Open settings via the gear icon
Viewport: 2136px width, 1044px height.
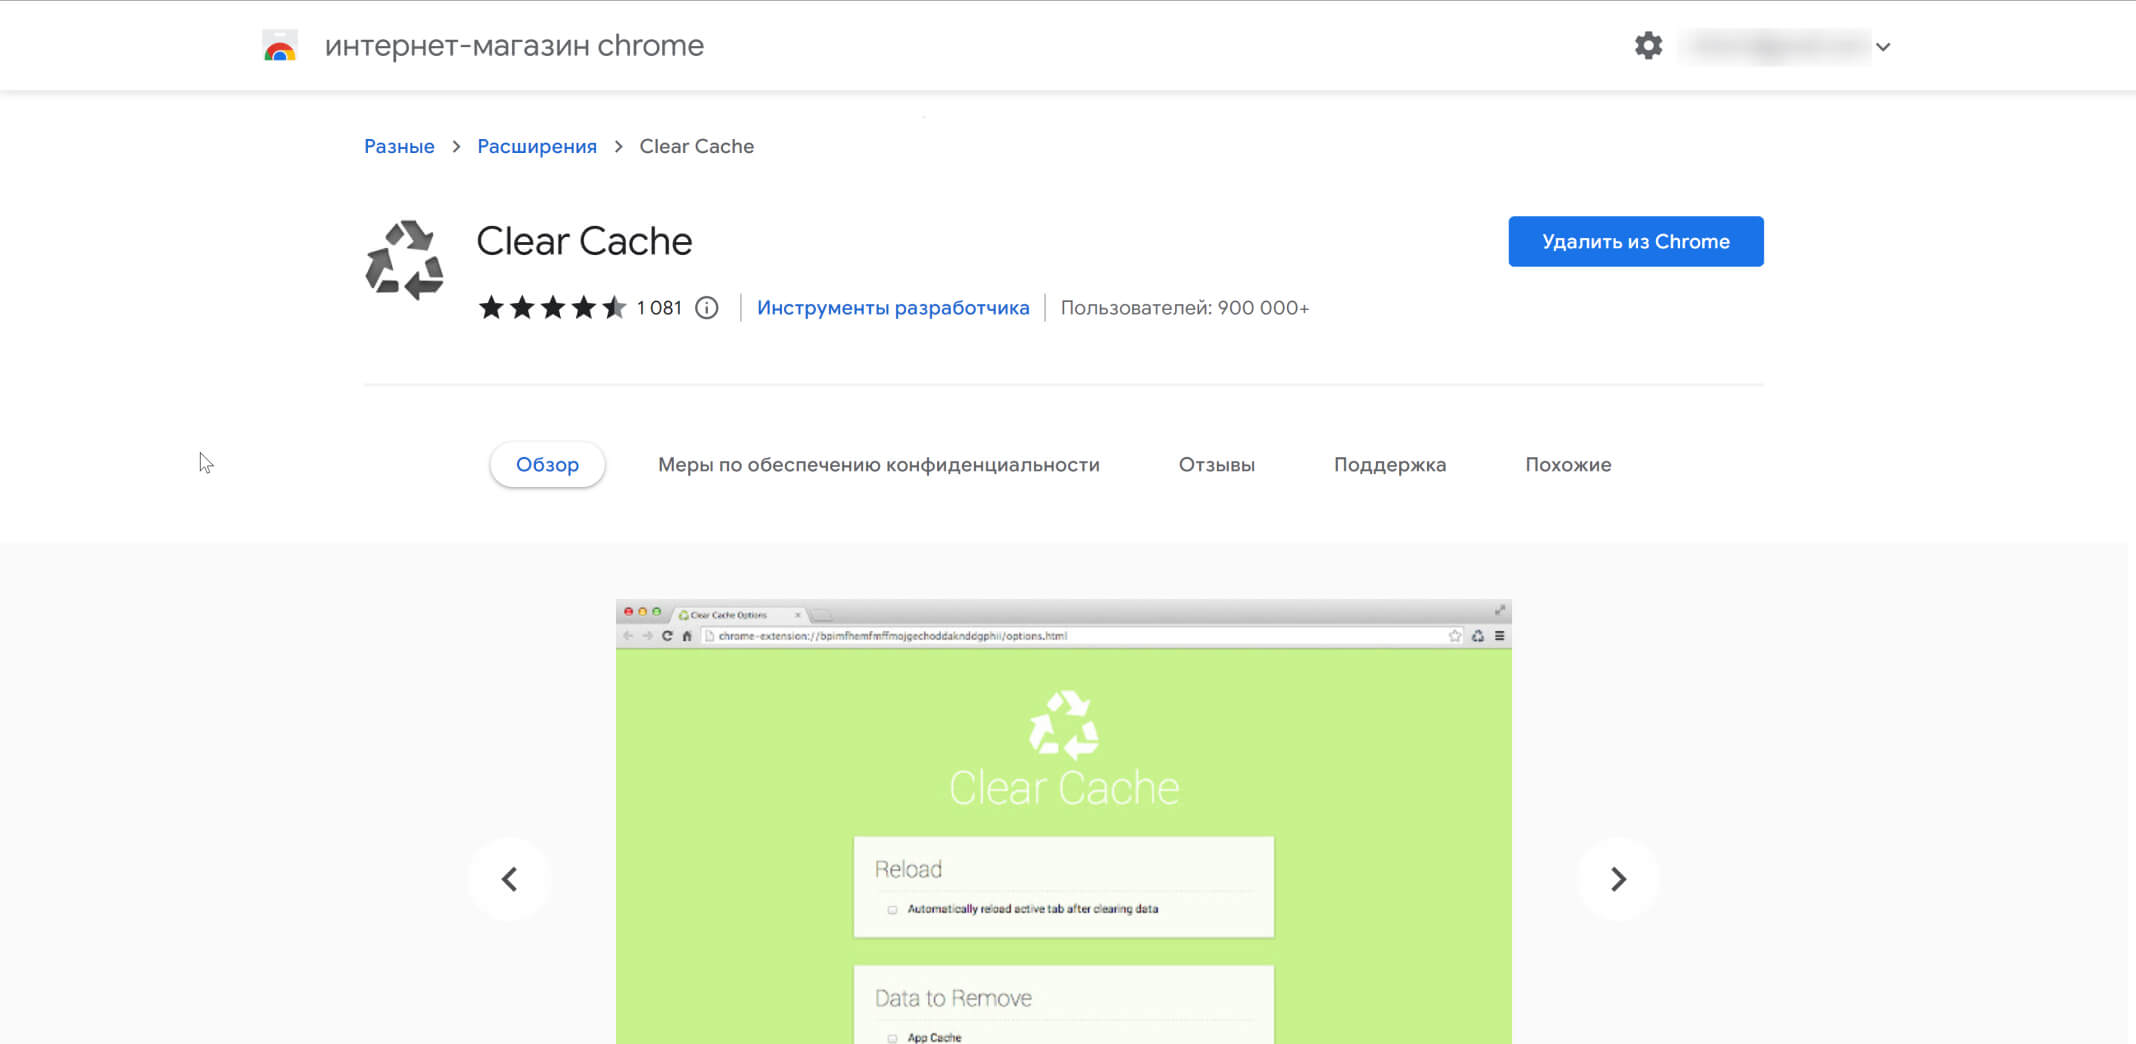click(x=1648, y=45)
